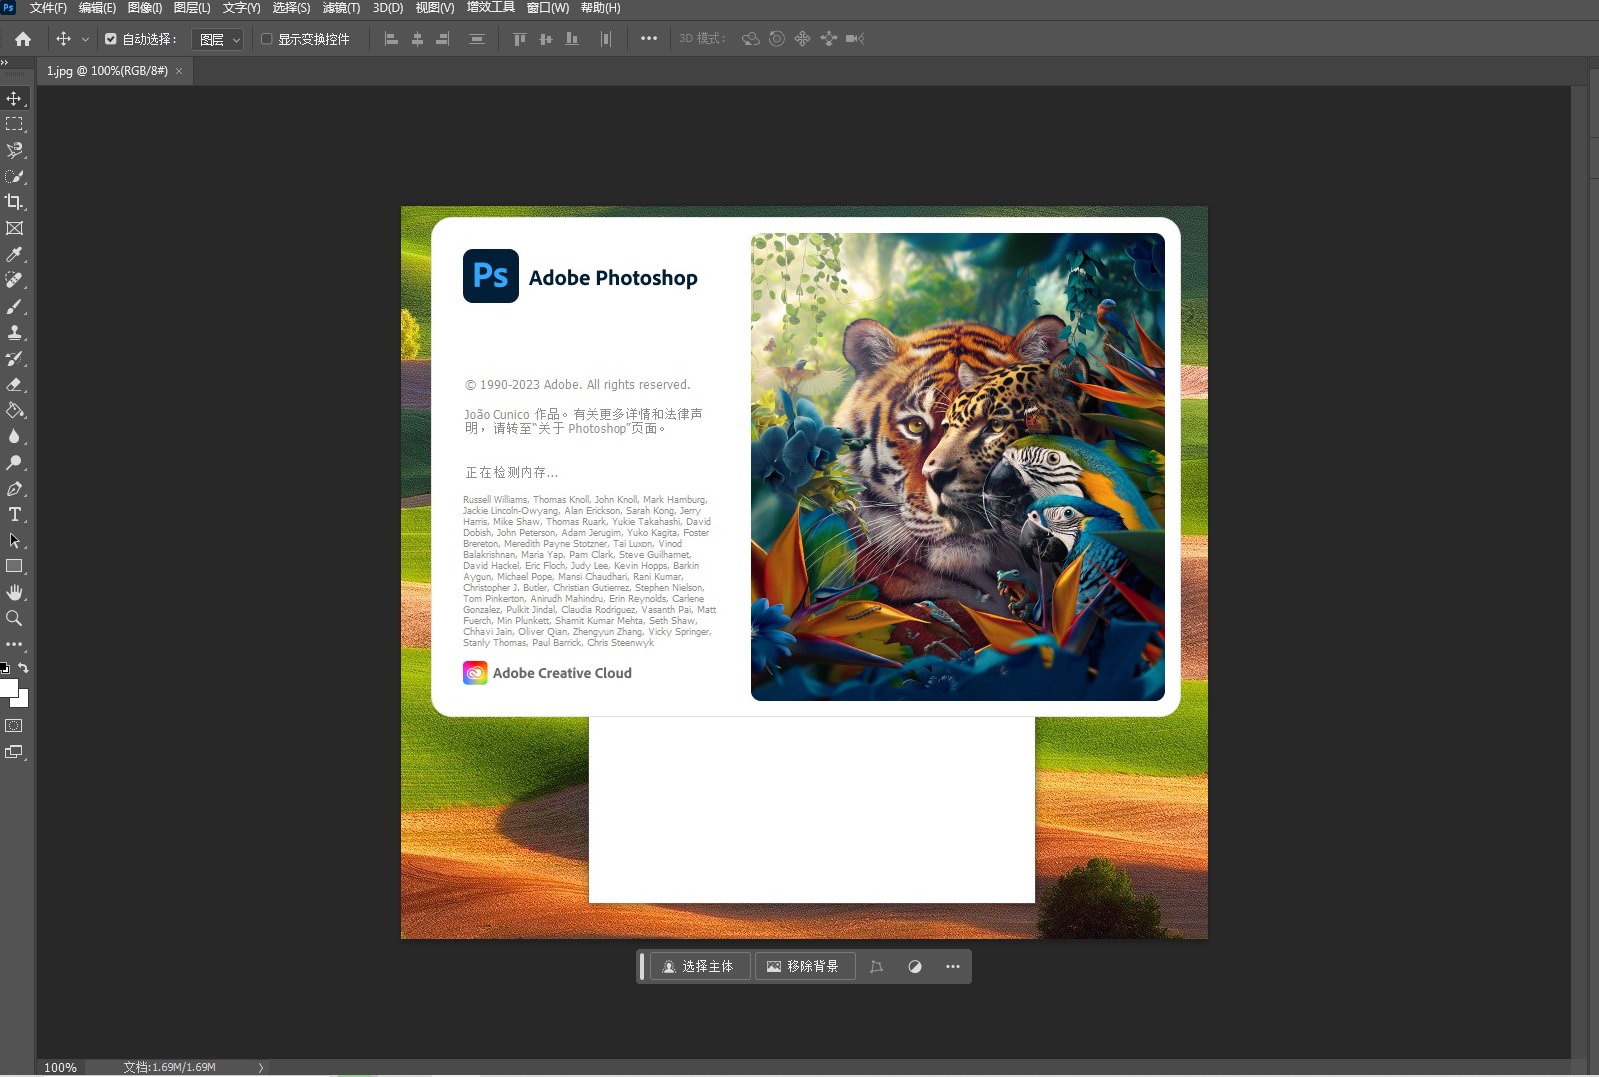The height and width of the screenshot is (1077, 1599).
Task: Select the Dodge tool
Action: tap(14, 462)
